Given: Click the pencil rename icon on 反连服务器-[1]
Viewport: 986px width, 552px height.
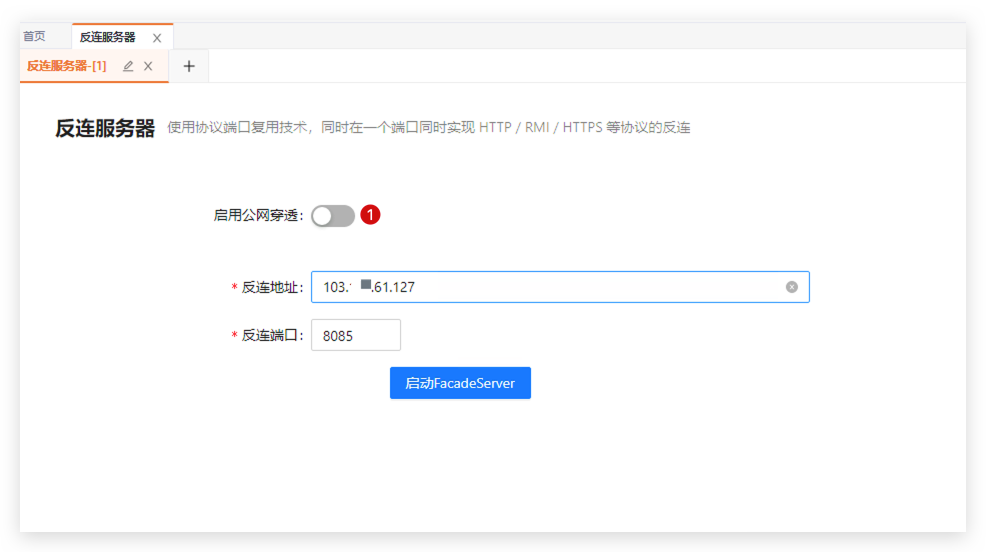Looking at the screenshot, I should (128, 66).
